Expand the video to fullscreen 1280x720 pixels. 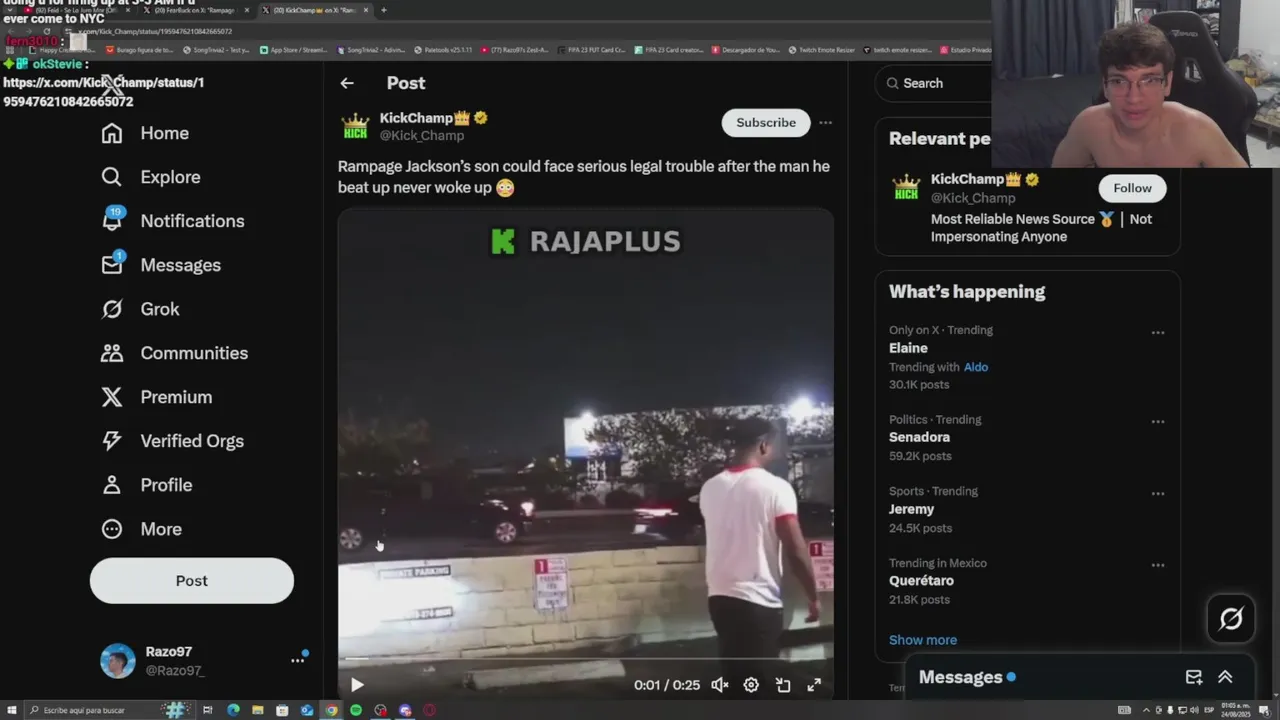click(x=814, y=685)
